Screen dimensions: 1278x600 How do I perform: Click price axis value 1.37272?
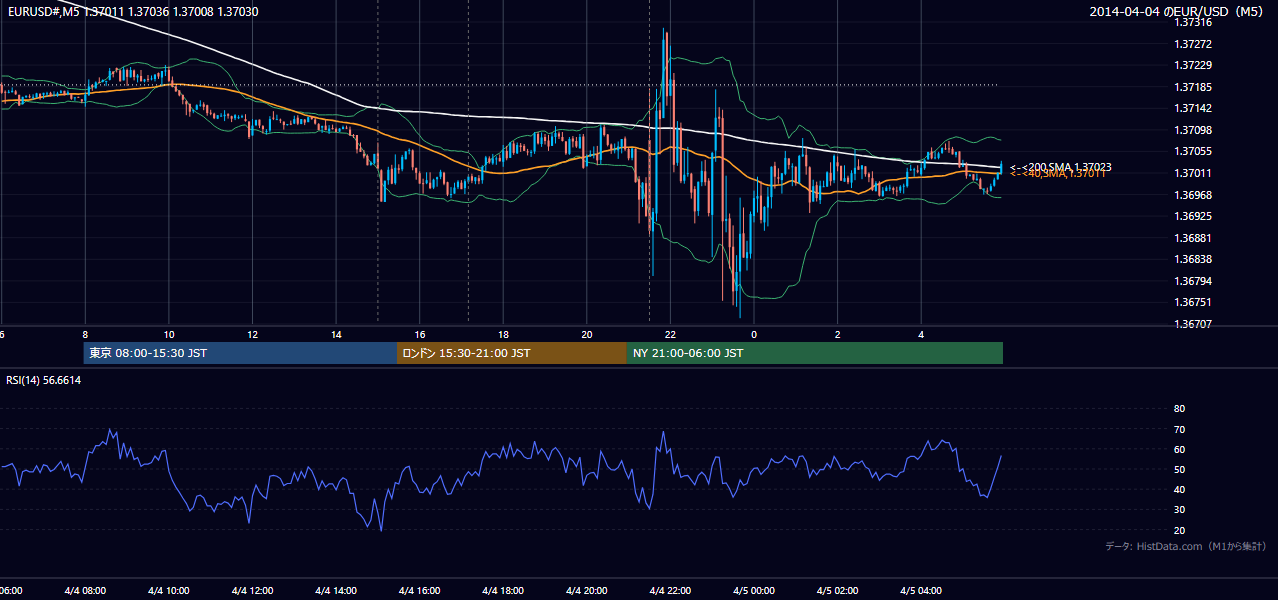click(1194, 44)
